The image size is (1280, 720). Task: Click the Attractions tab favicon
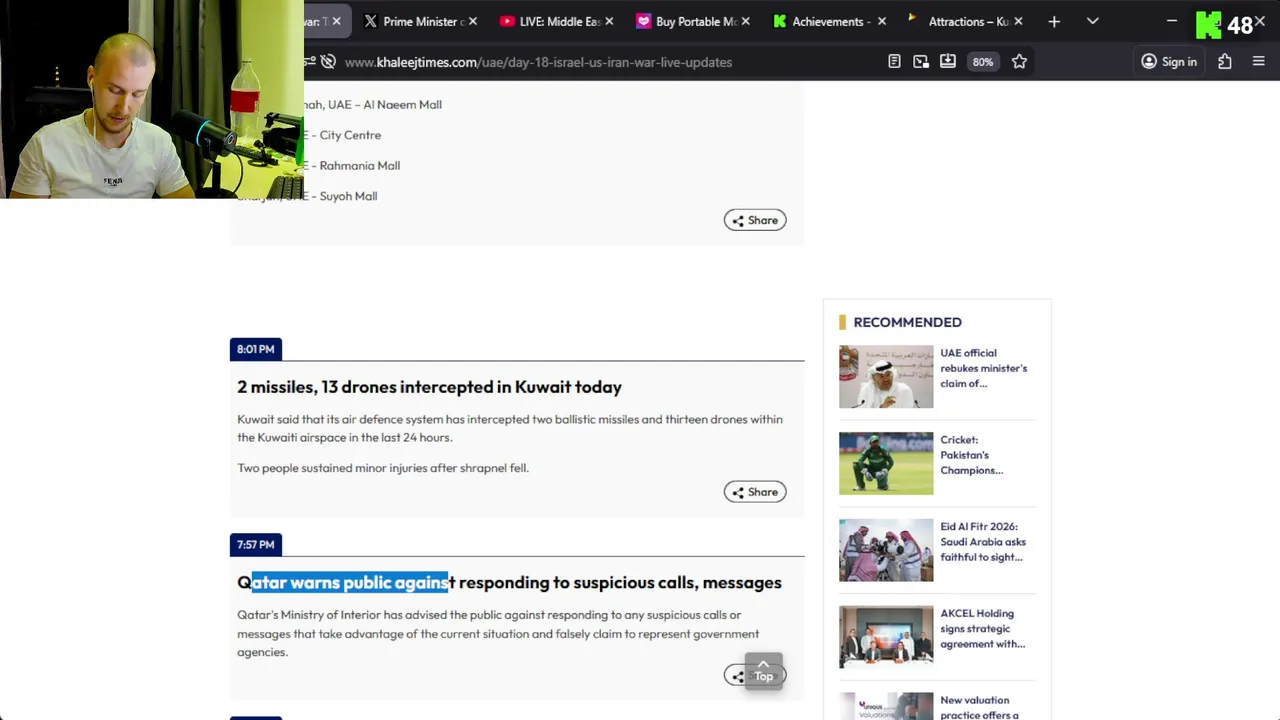[x=912, y=19]
